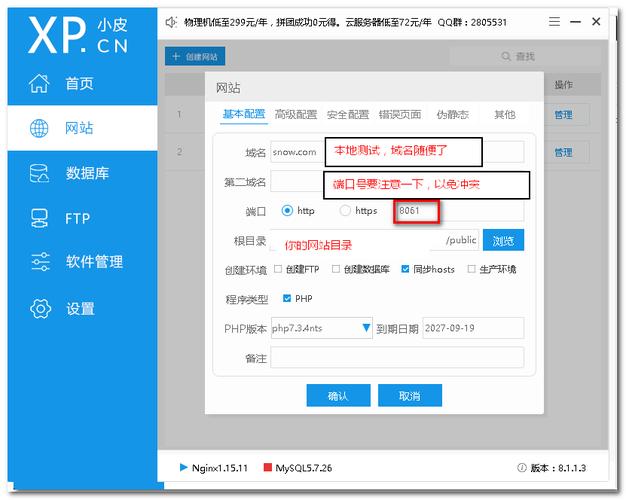Click the 创建网站 button
This screenshot has width=626, height=500.
click(x=195, y=56)
